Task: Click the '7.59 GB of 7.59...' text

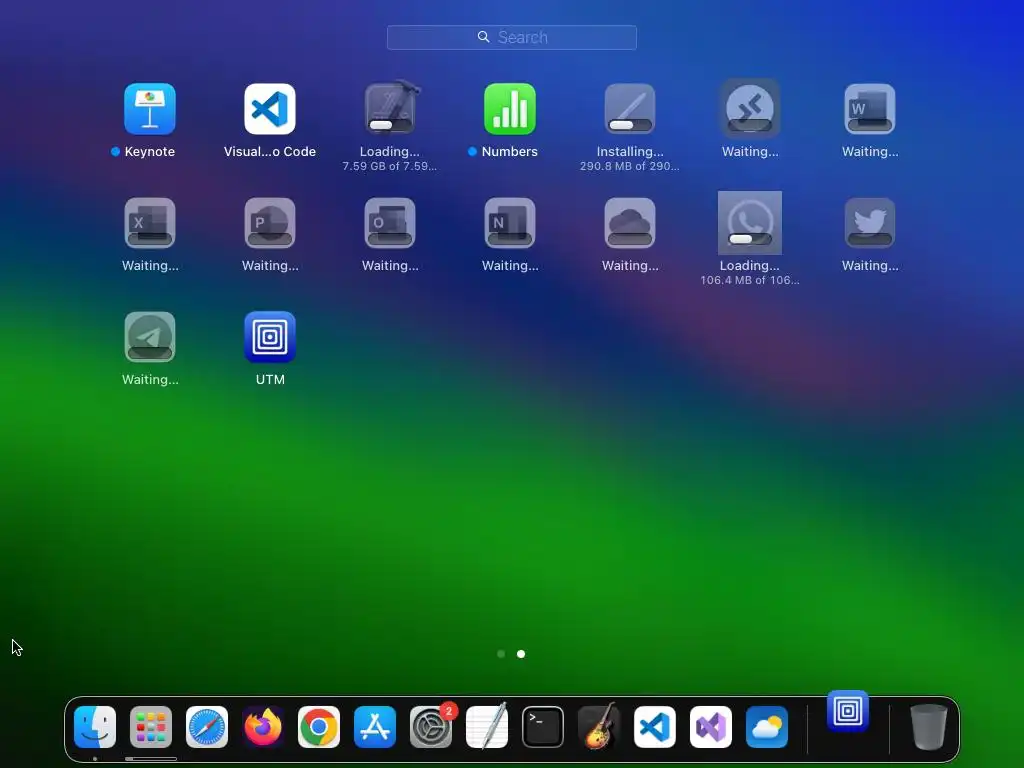Action: 390,166
